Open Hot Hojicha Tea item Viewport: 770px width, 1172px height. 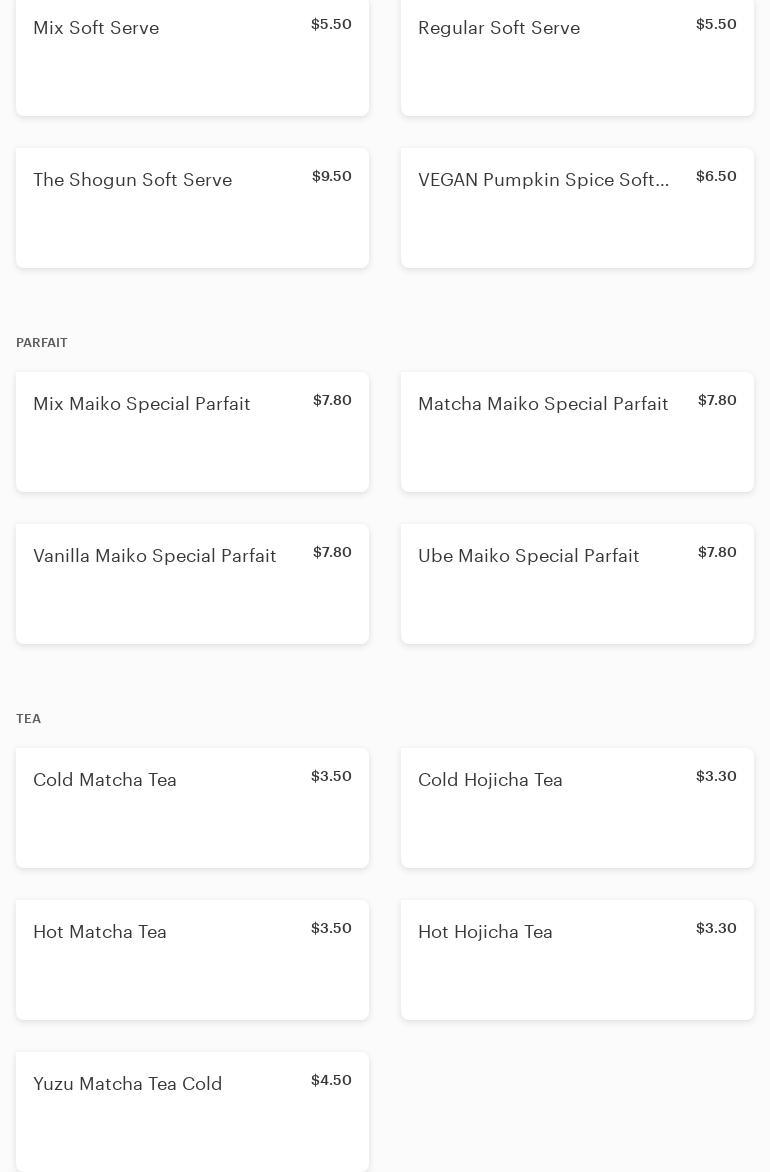577,960
